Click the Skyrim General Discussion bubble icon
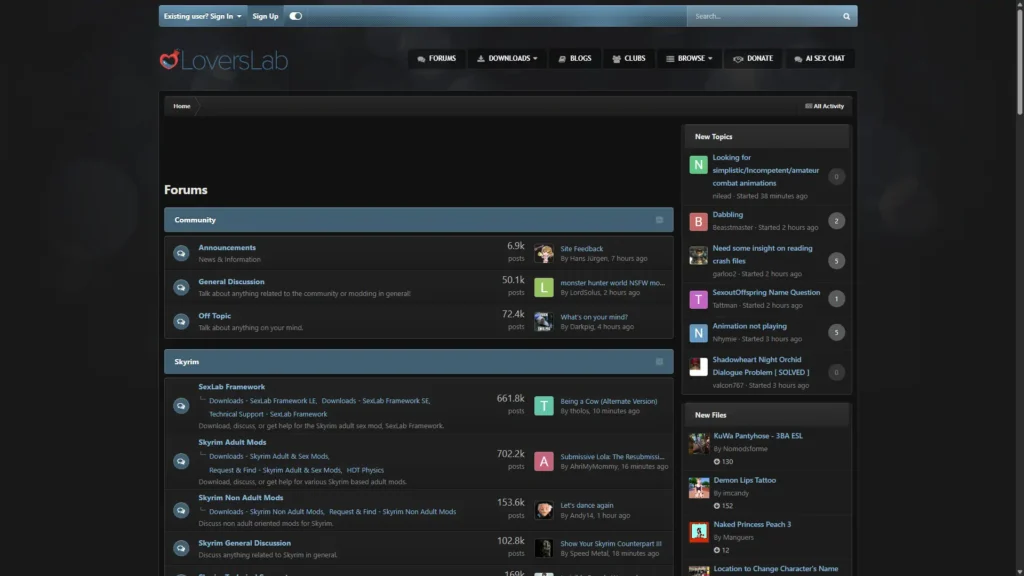This screenshot has height=576, width=1024. (181, 548)
